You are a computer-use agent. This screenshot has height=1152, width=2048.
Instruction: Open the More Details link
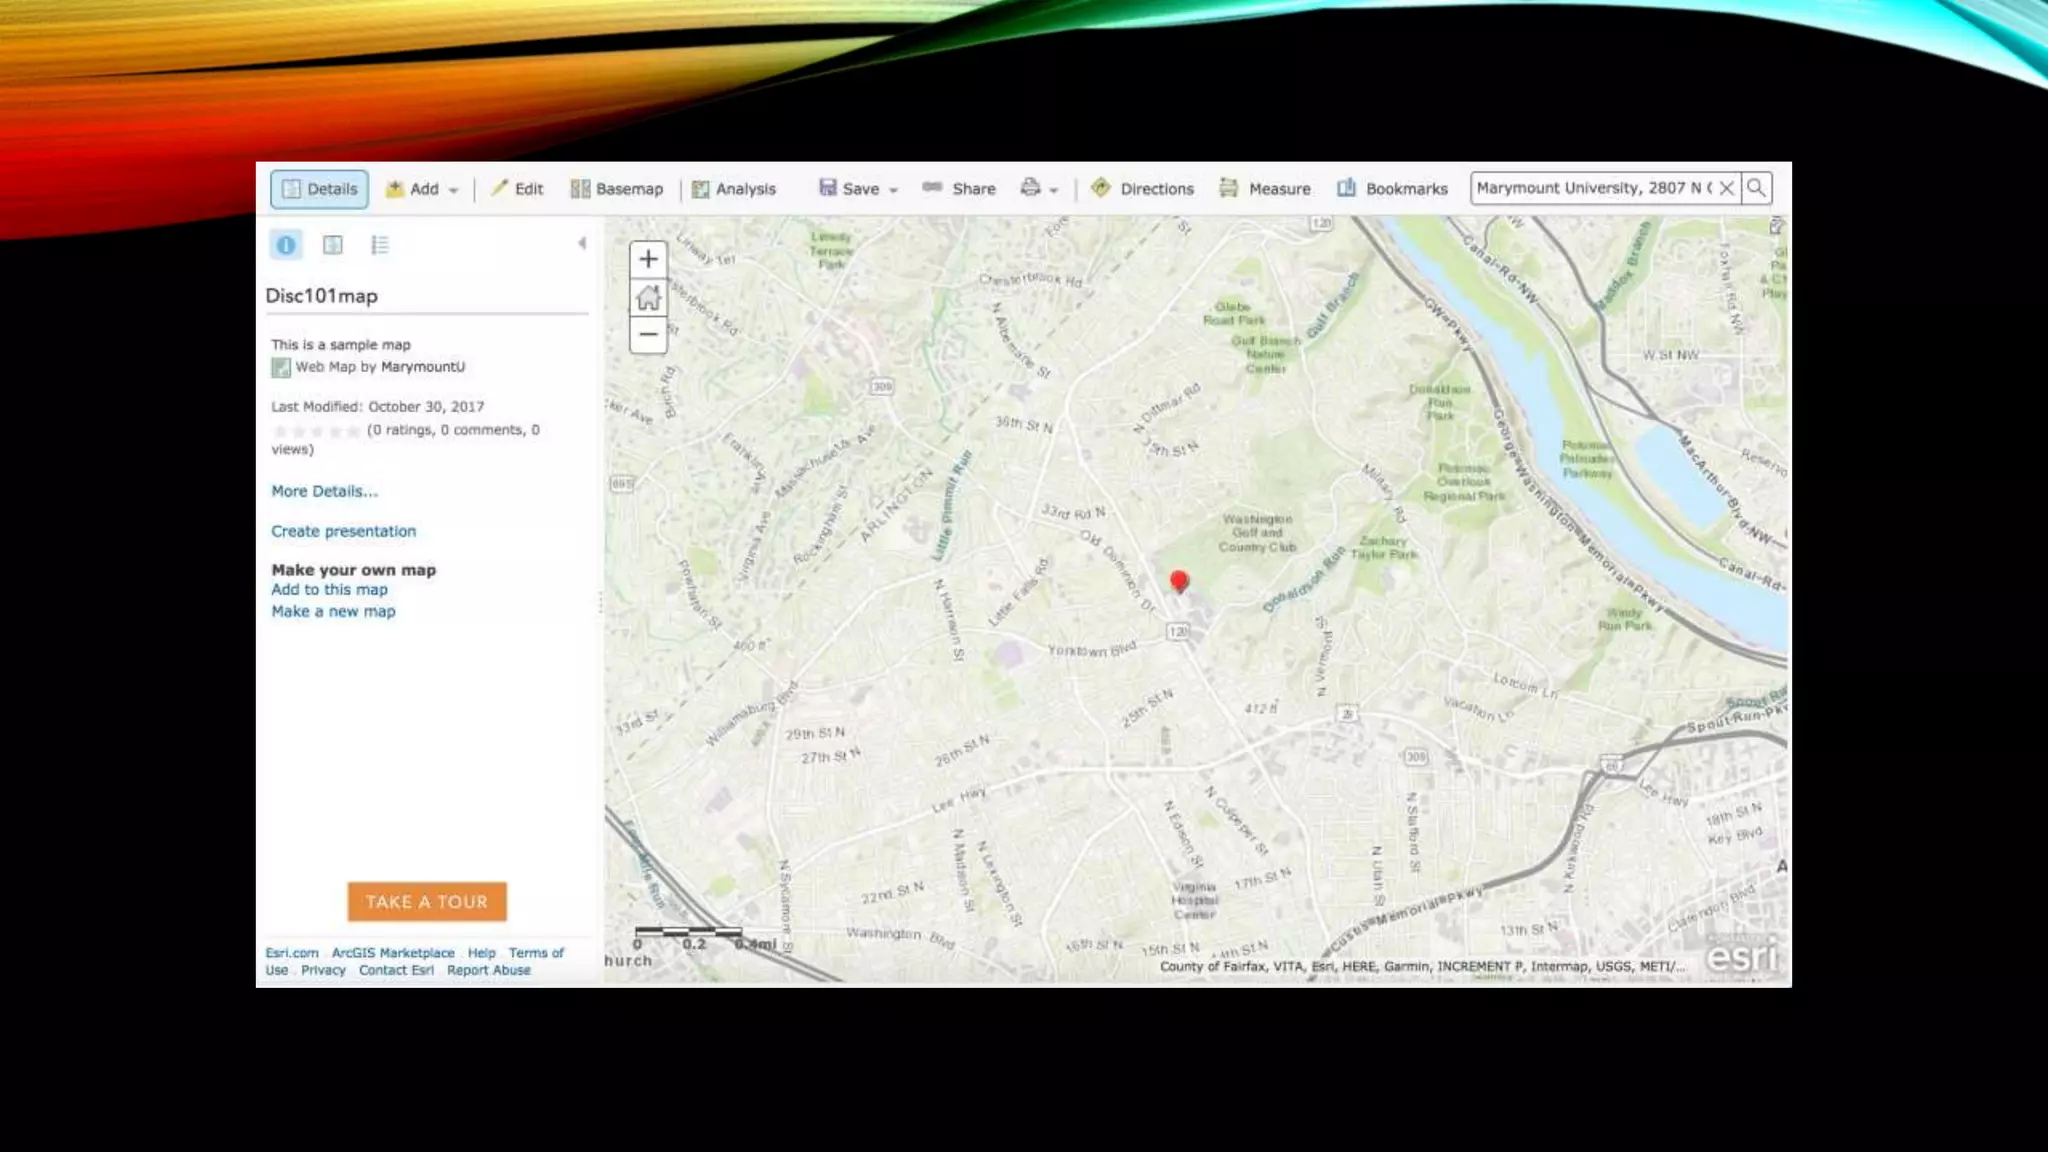click(x=324, y=491)
